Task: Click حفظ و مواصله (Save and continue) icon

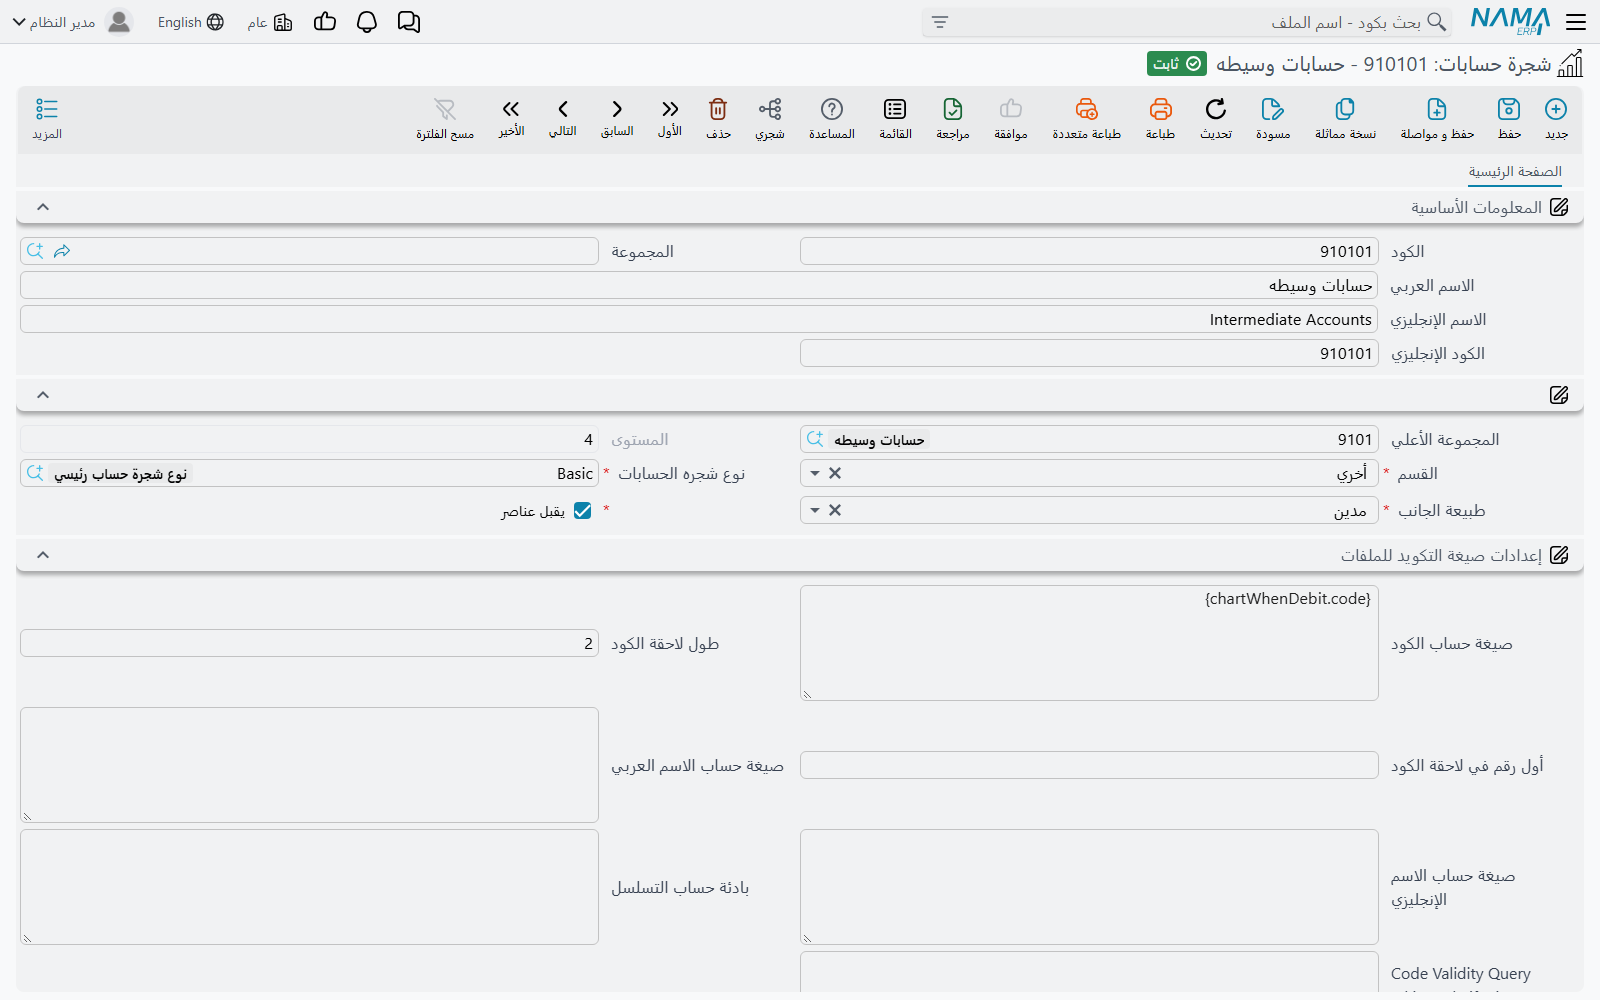Action: click(x=1437, y=109)
